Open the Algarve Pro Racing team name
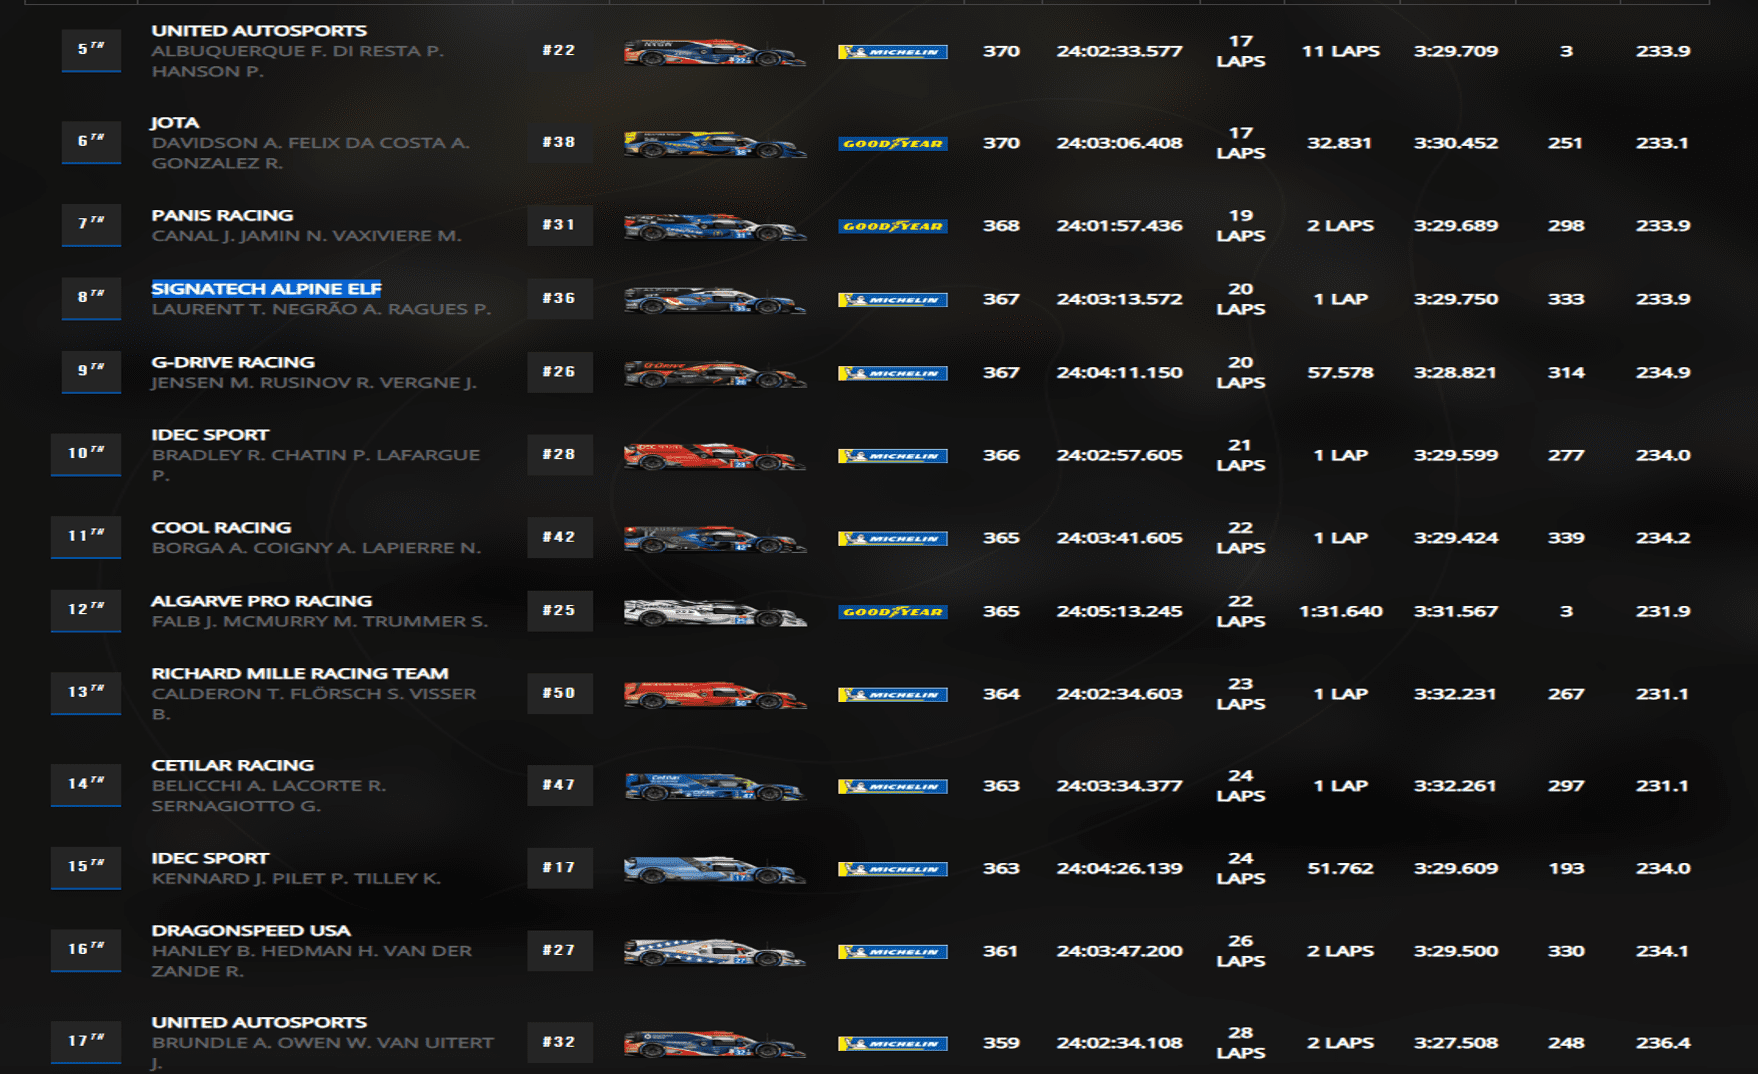Image resolution: width=1758 pixels, height=1074 pixels. (x=261, y=601)
